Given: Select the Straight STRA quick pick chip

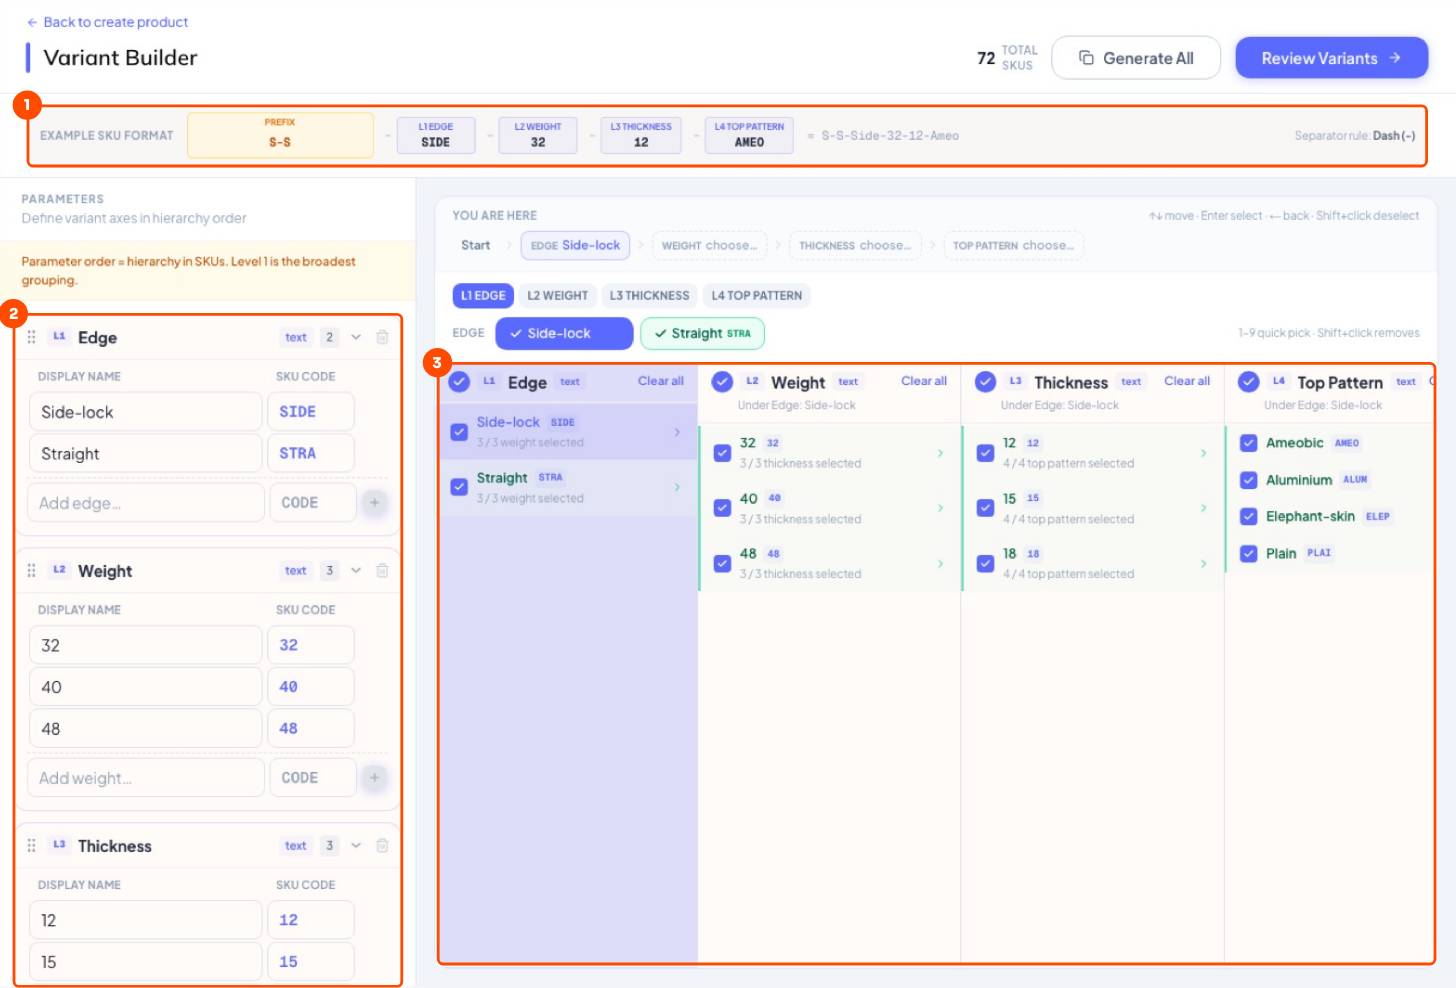Looking at the screenshot, I should (x=702, y=333).
